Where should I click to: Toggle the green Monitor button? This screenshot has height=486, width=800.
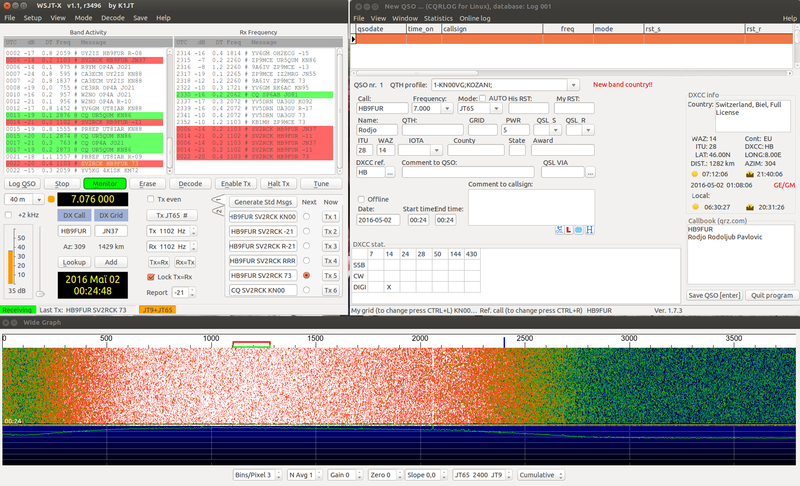tap(105, 184)
